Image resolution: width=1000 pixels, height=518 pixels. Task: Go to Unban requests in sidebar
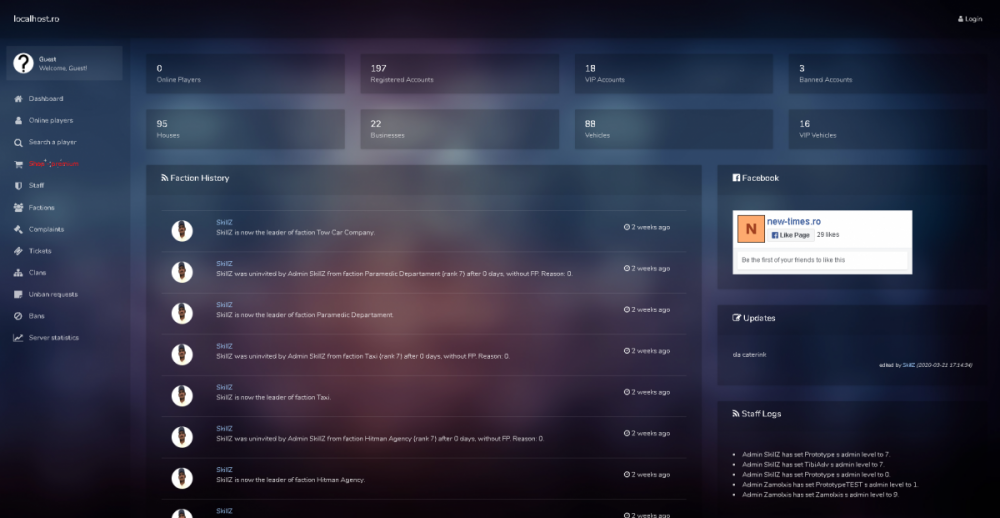pos(53,295)
